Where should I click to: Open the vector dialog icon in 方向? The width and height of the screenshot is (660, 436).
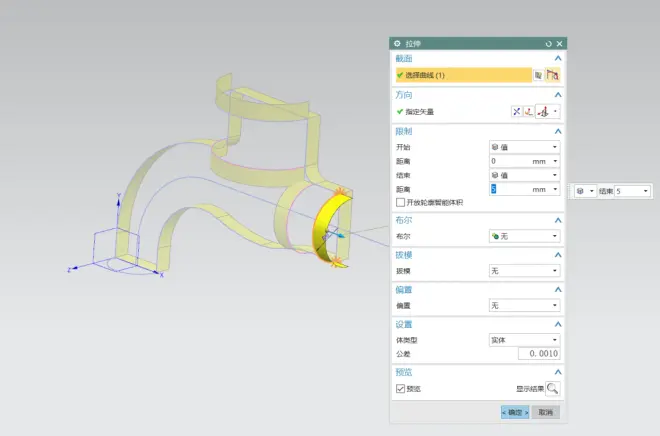[x=529, y=111]
